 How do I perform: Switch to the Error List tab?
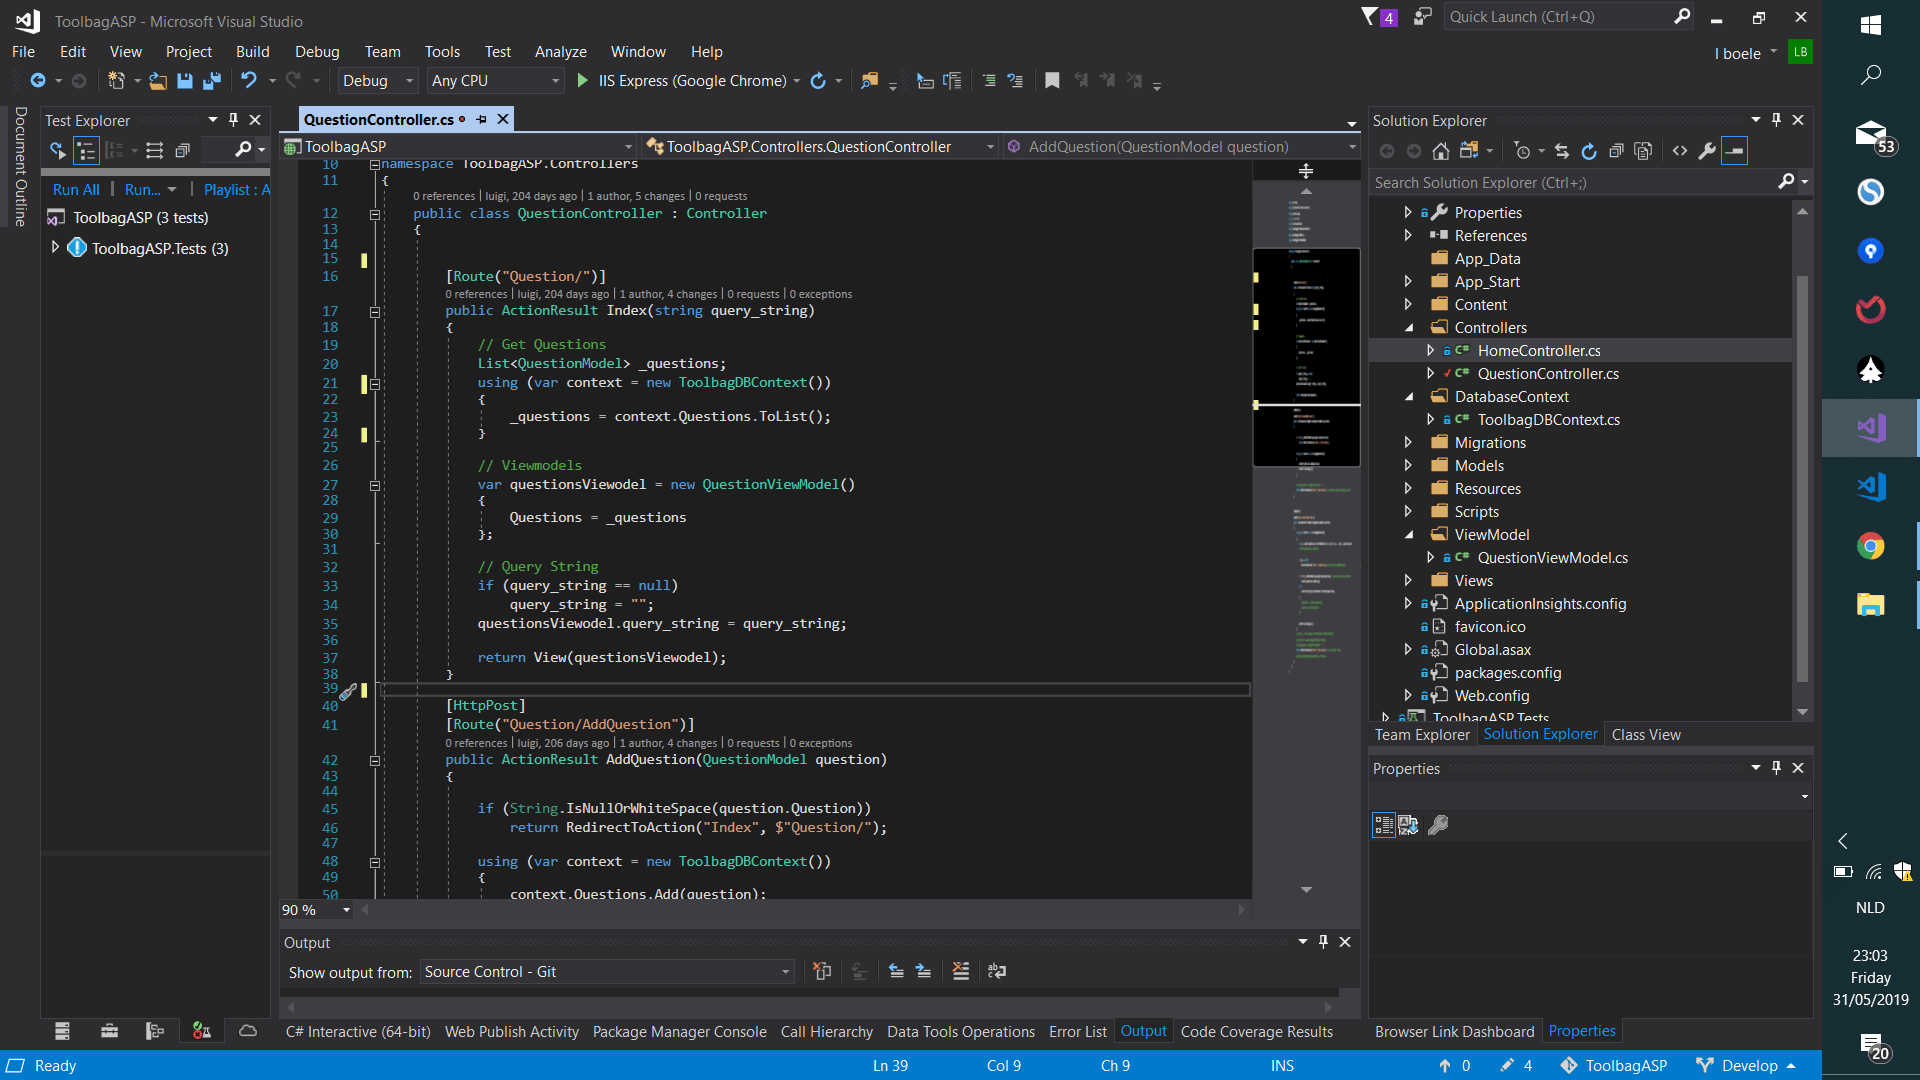tap(1077, 1032)
